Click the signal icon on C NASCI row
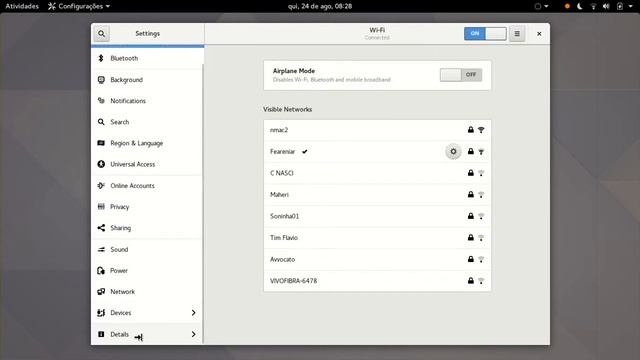The width and height of the screenshot is (640, 360). (481, 173)
